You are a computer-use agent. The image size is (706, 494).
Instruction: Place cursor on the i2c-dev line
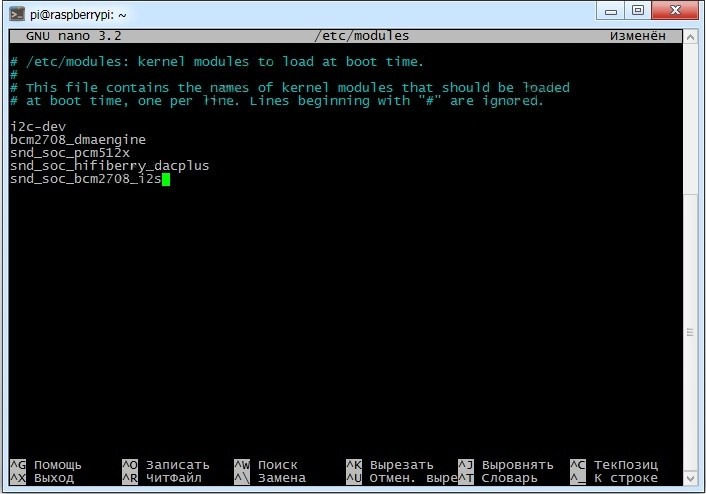(x=38, y=127)
